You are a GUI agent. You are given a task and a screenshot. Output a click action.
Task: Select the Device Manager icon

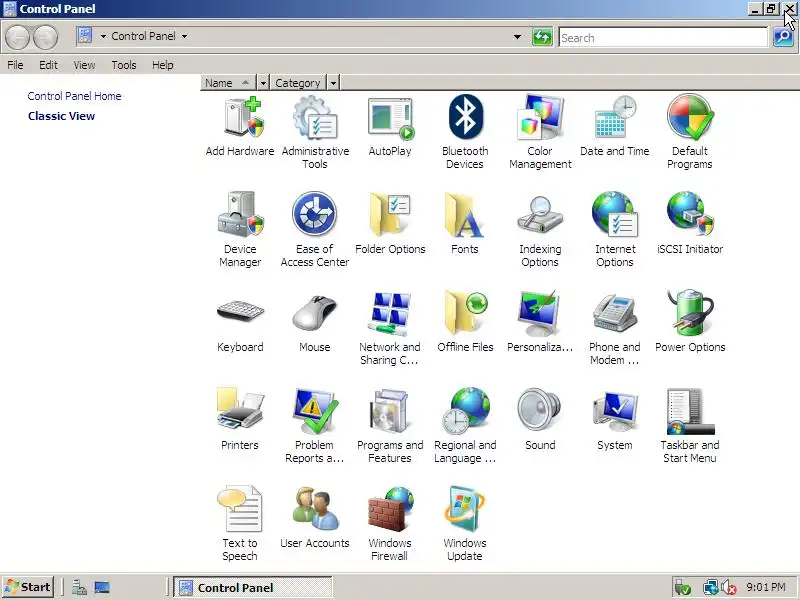point(240,230)
